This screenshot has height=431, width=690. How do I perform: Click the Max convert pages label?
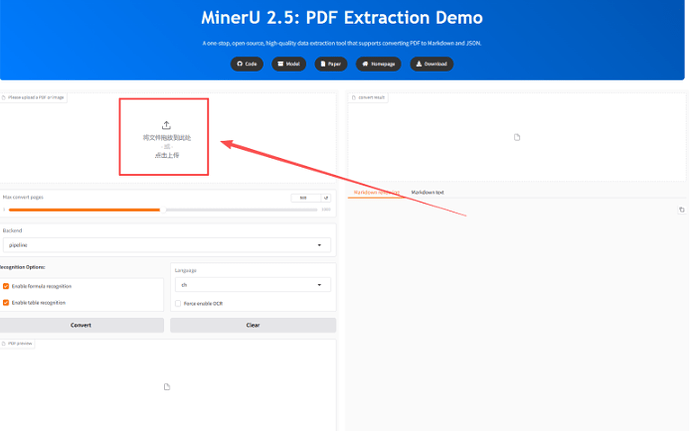(x=23, y=197)
